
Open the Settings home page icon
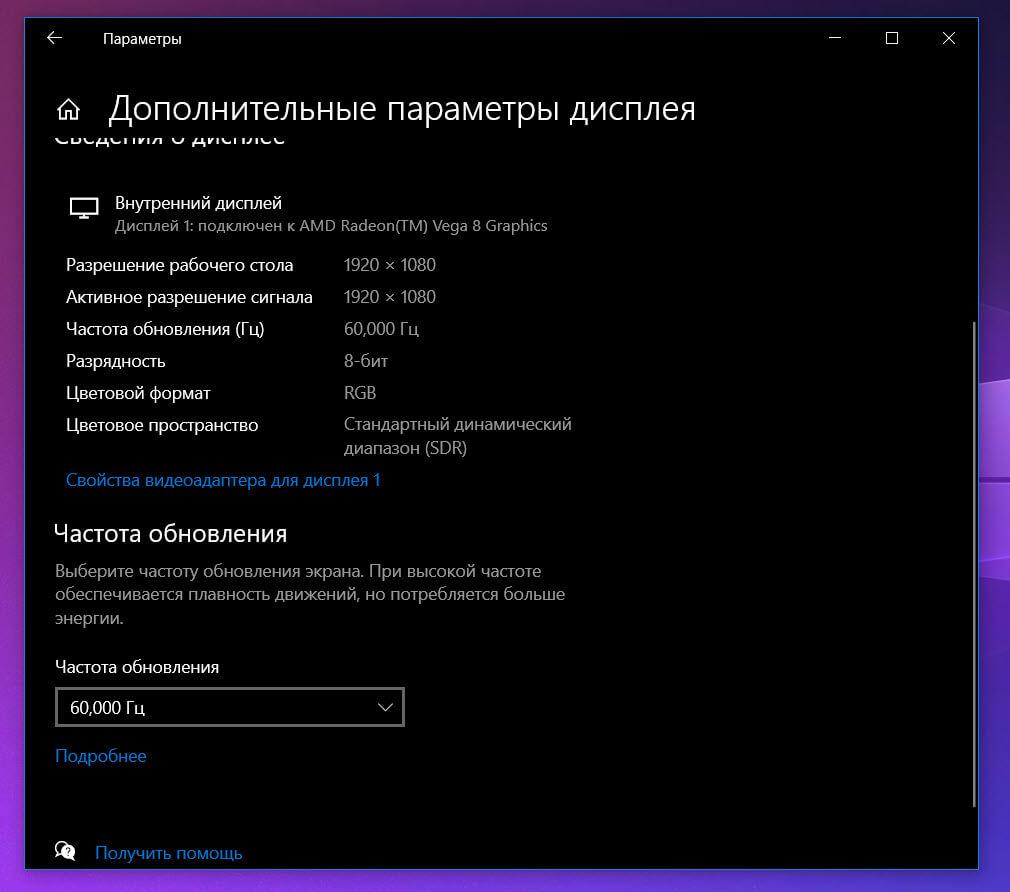click(68, 109)
